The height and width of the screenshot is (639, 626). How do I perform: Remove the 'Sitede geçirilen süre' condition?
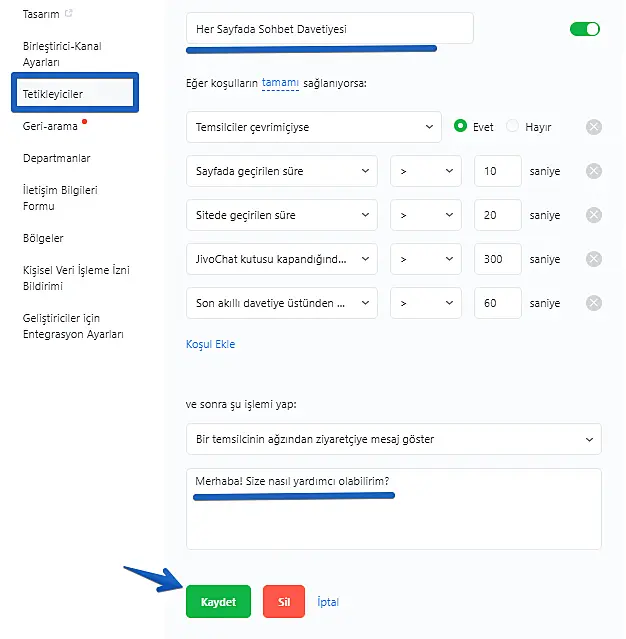pos(593,215)
